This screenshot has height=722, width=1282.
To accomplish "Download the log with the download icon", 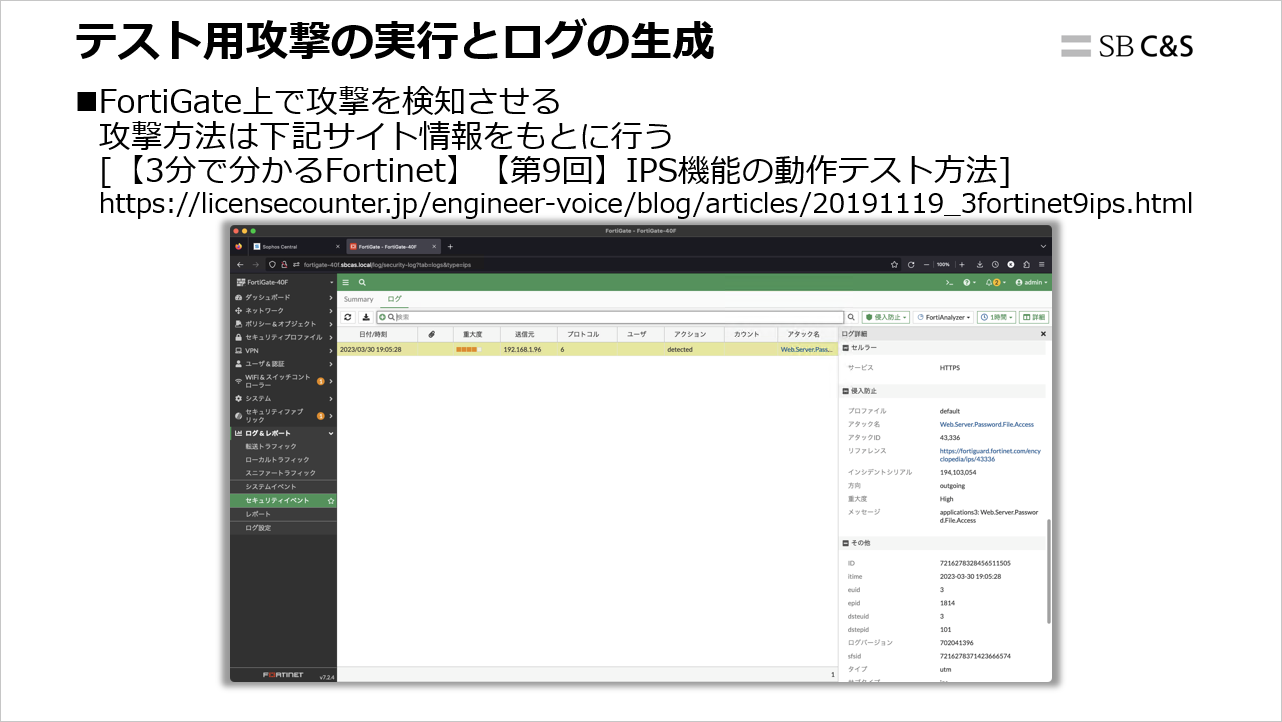I will pos(366,317).
